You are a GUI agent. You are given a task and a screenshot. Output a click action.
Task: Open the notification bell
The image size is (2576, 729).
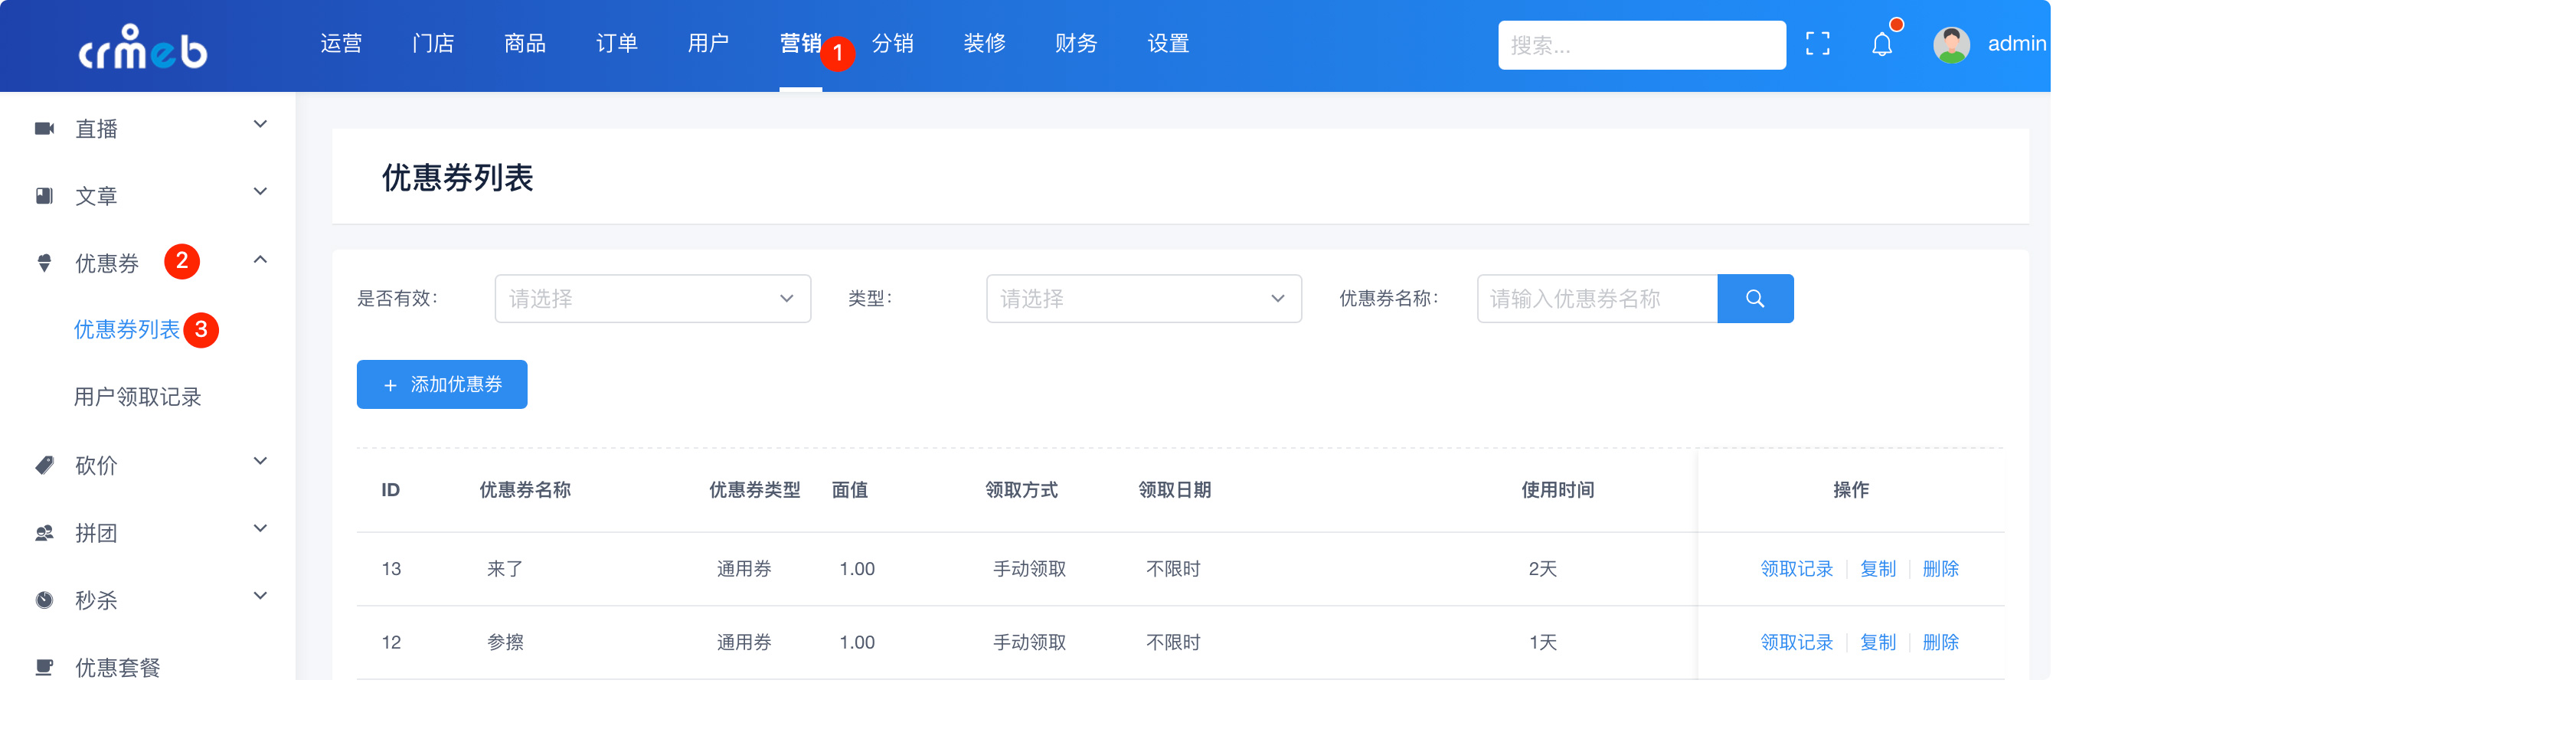[x=1881, y=44]
